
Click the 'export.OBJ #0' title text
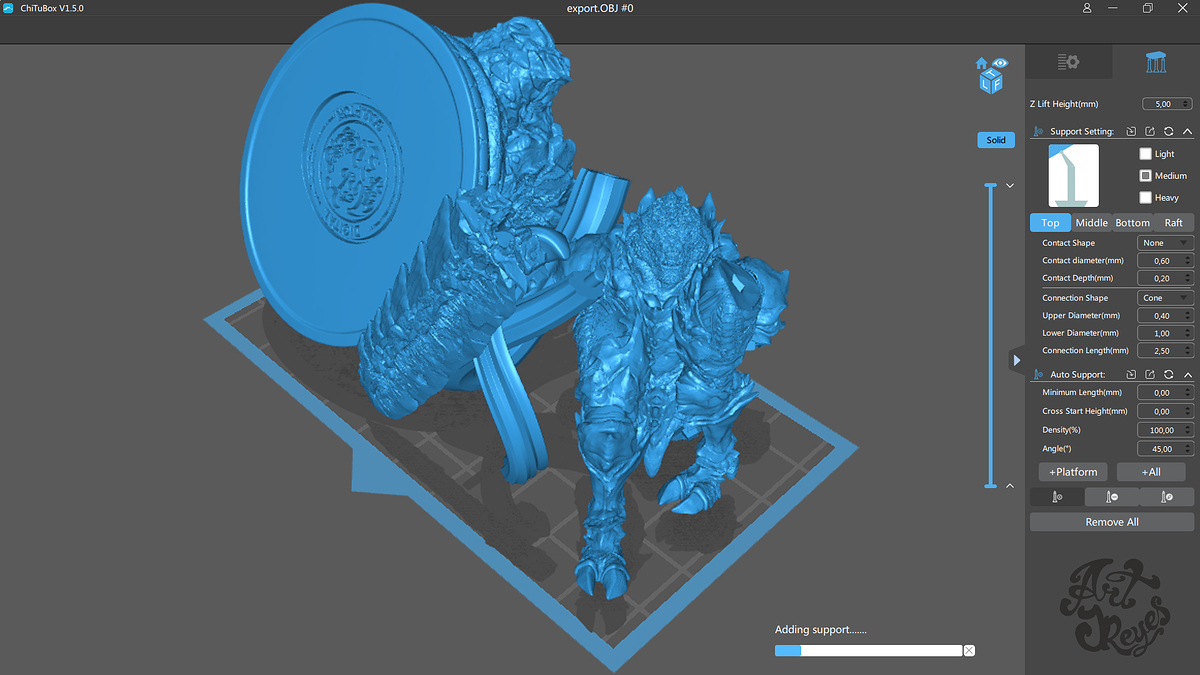(x=600, y=8)
